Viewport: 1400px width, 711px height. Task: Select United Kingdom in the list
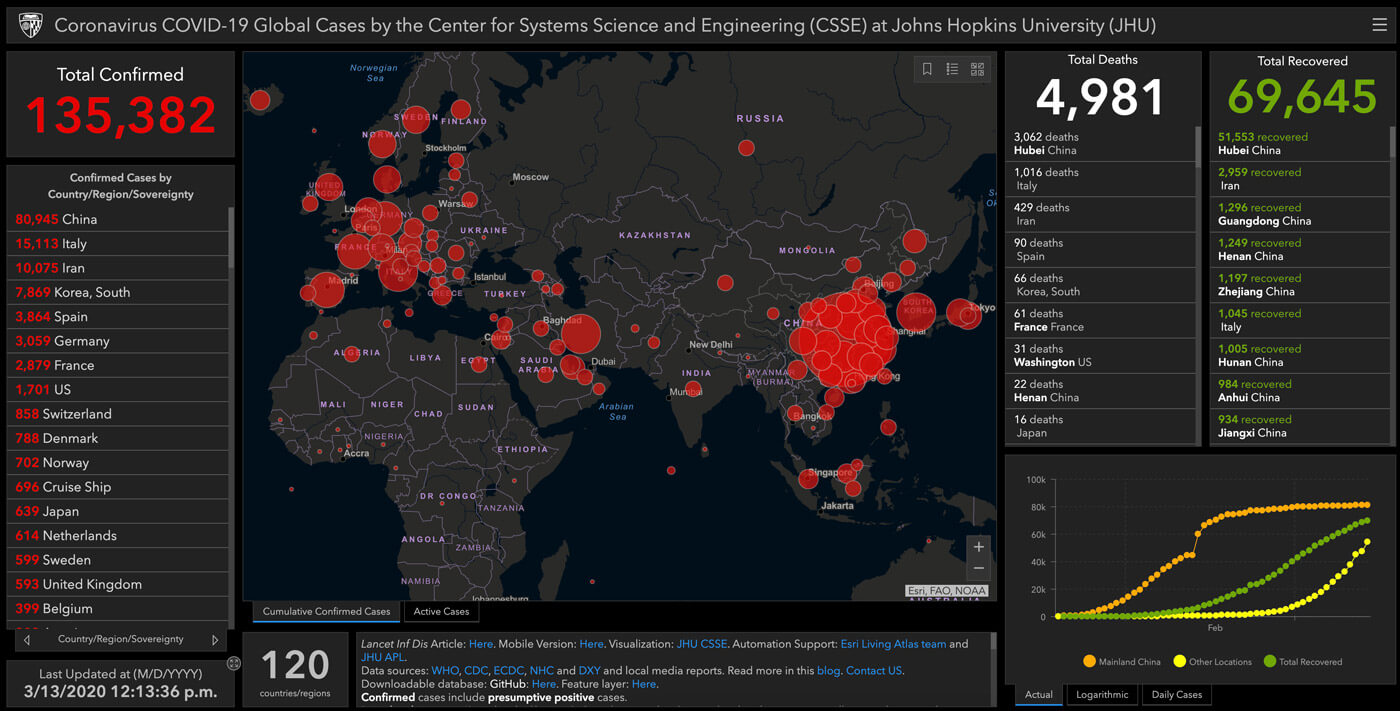(120, 584)
